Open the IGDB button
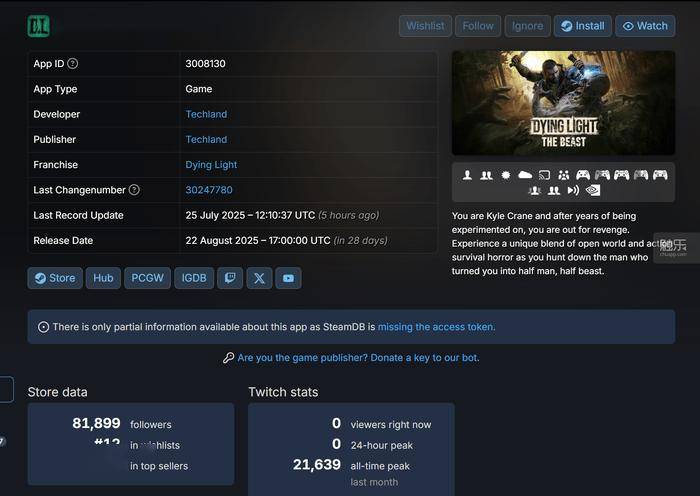The width and height of the screenshot is (700, 496). 194,278
